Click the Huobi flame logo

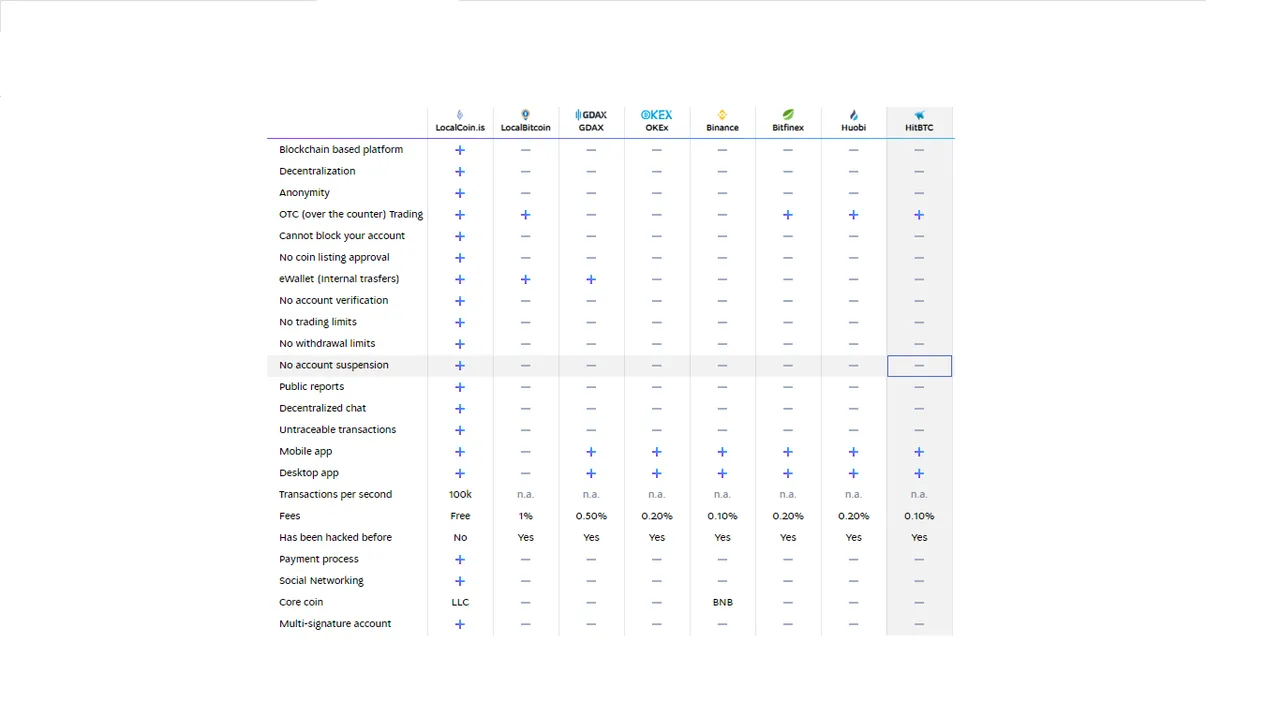coord(853,115)
